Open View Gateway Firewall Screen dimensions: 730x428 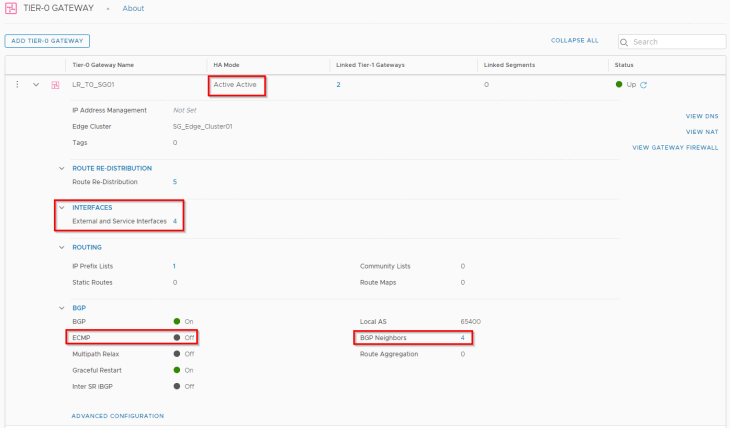pos(675,147)
